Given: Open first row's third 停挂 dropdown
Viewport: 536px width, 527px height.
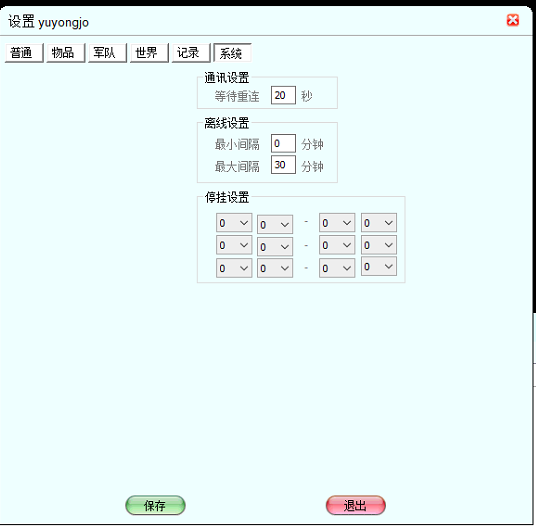Looking at the screenshot, I should tap(337, 223).
